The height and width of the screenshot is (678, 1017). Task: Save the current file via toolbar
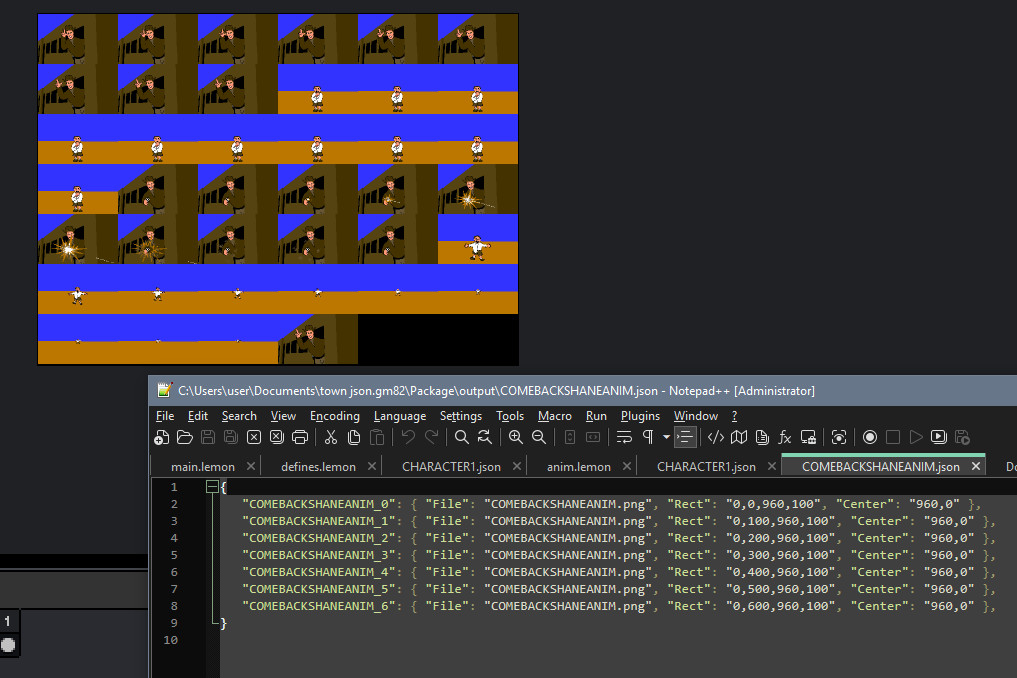(x=207, y=437)
